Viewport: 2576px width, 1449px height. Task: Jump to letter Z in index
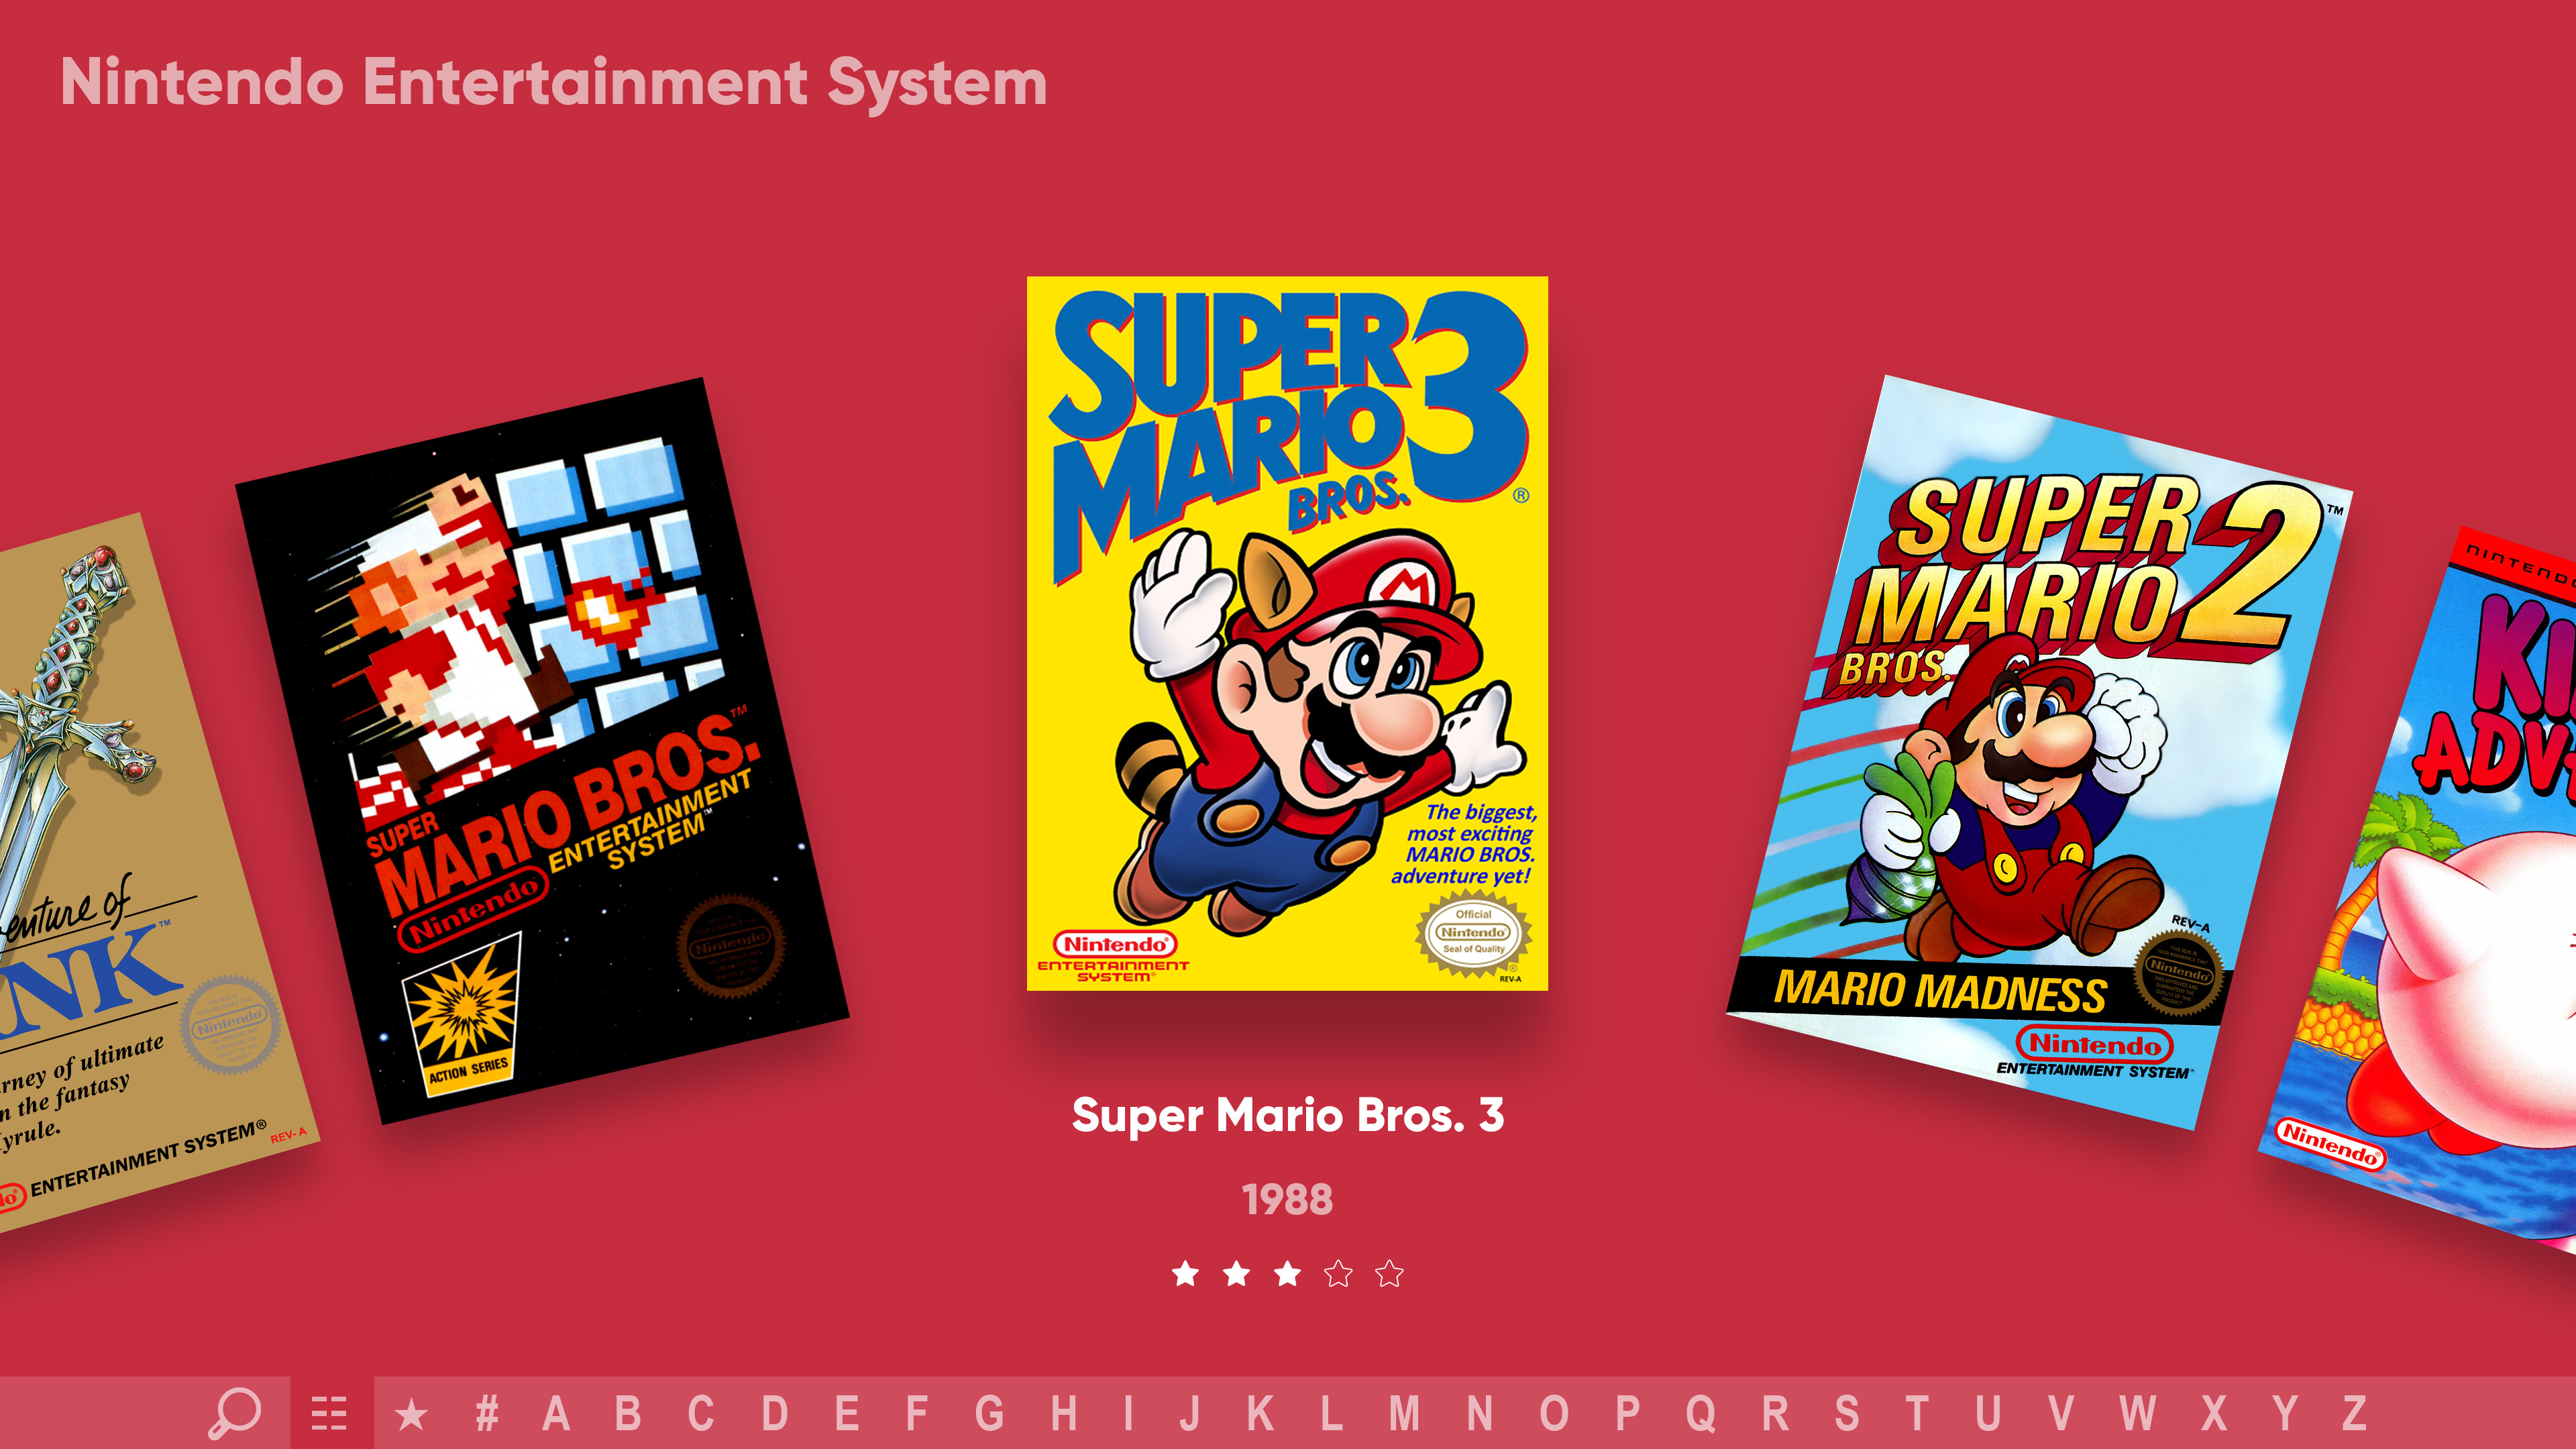2355,1413
